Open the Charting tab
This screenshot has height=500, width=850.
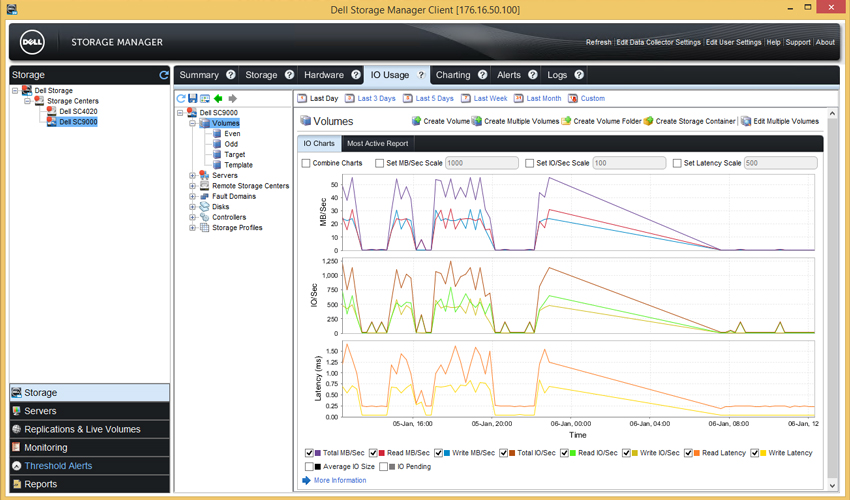pos(453,75)
